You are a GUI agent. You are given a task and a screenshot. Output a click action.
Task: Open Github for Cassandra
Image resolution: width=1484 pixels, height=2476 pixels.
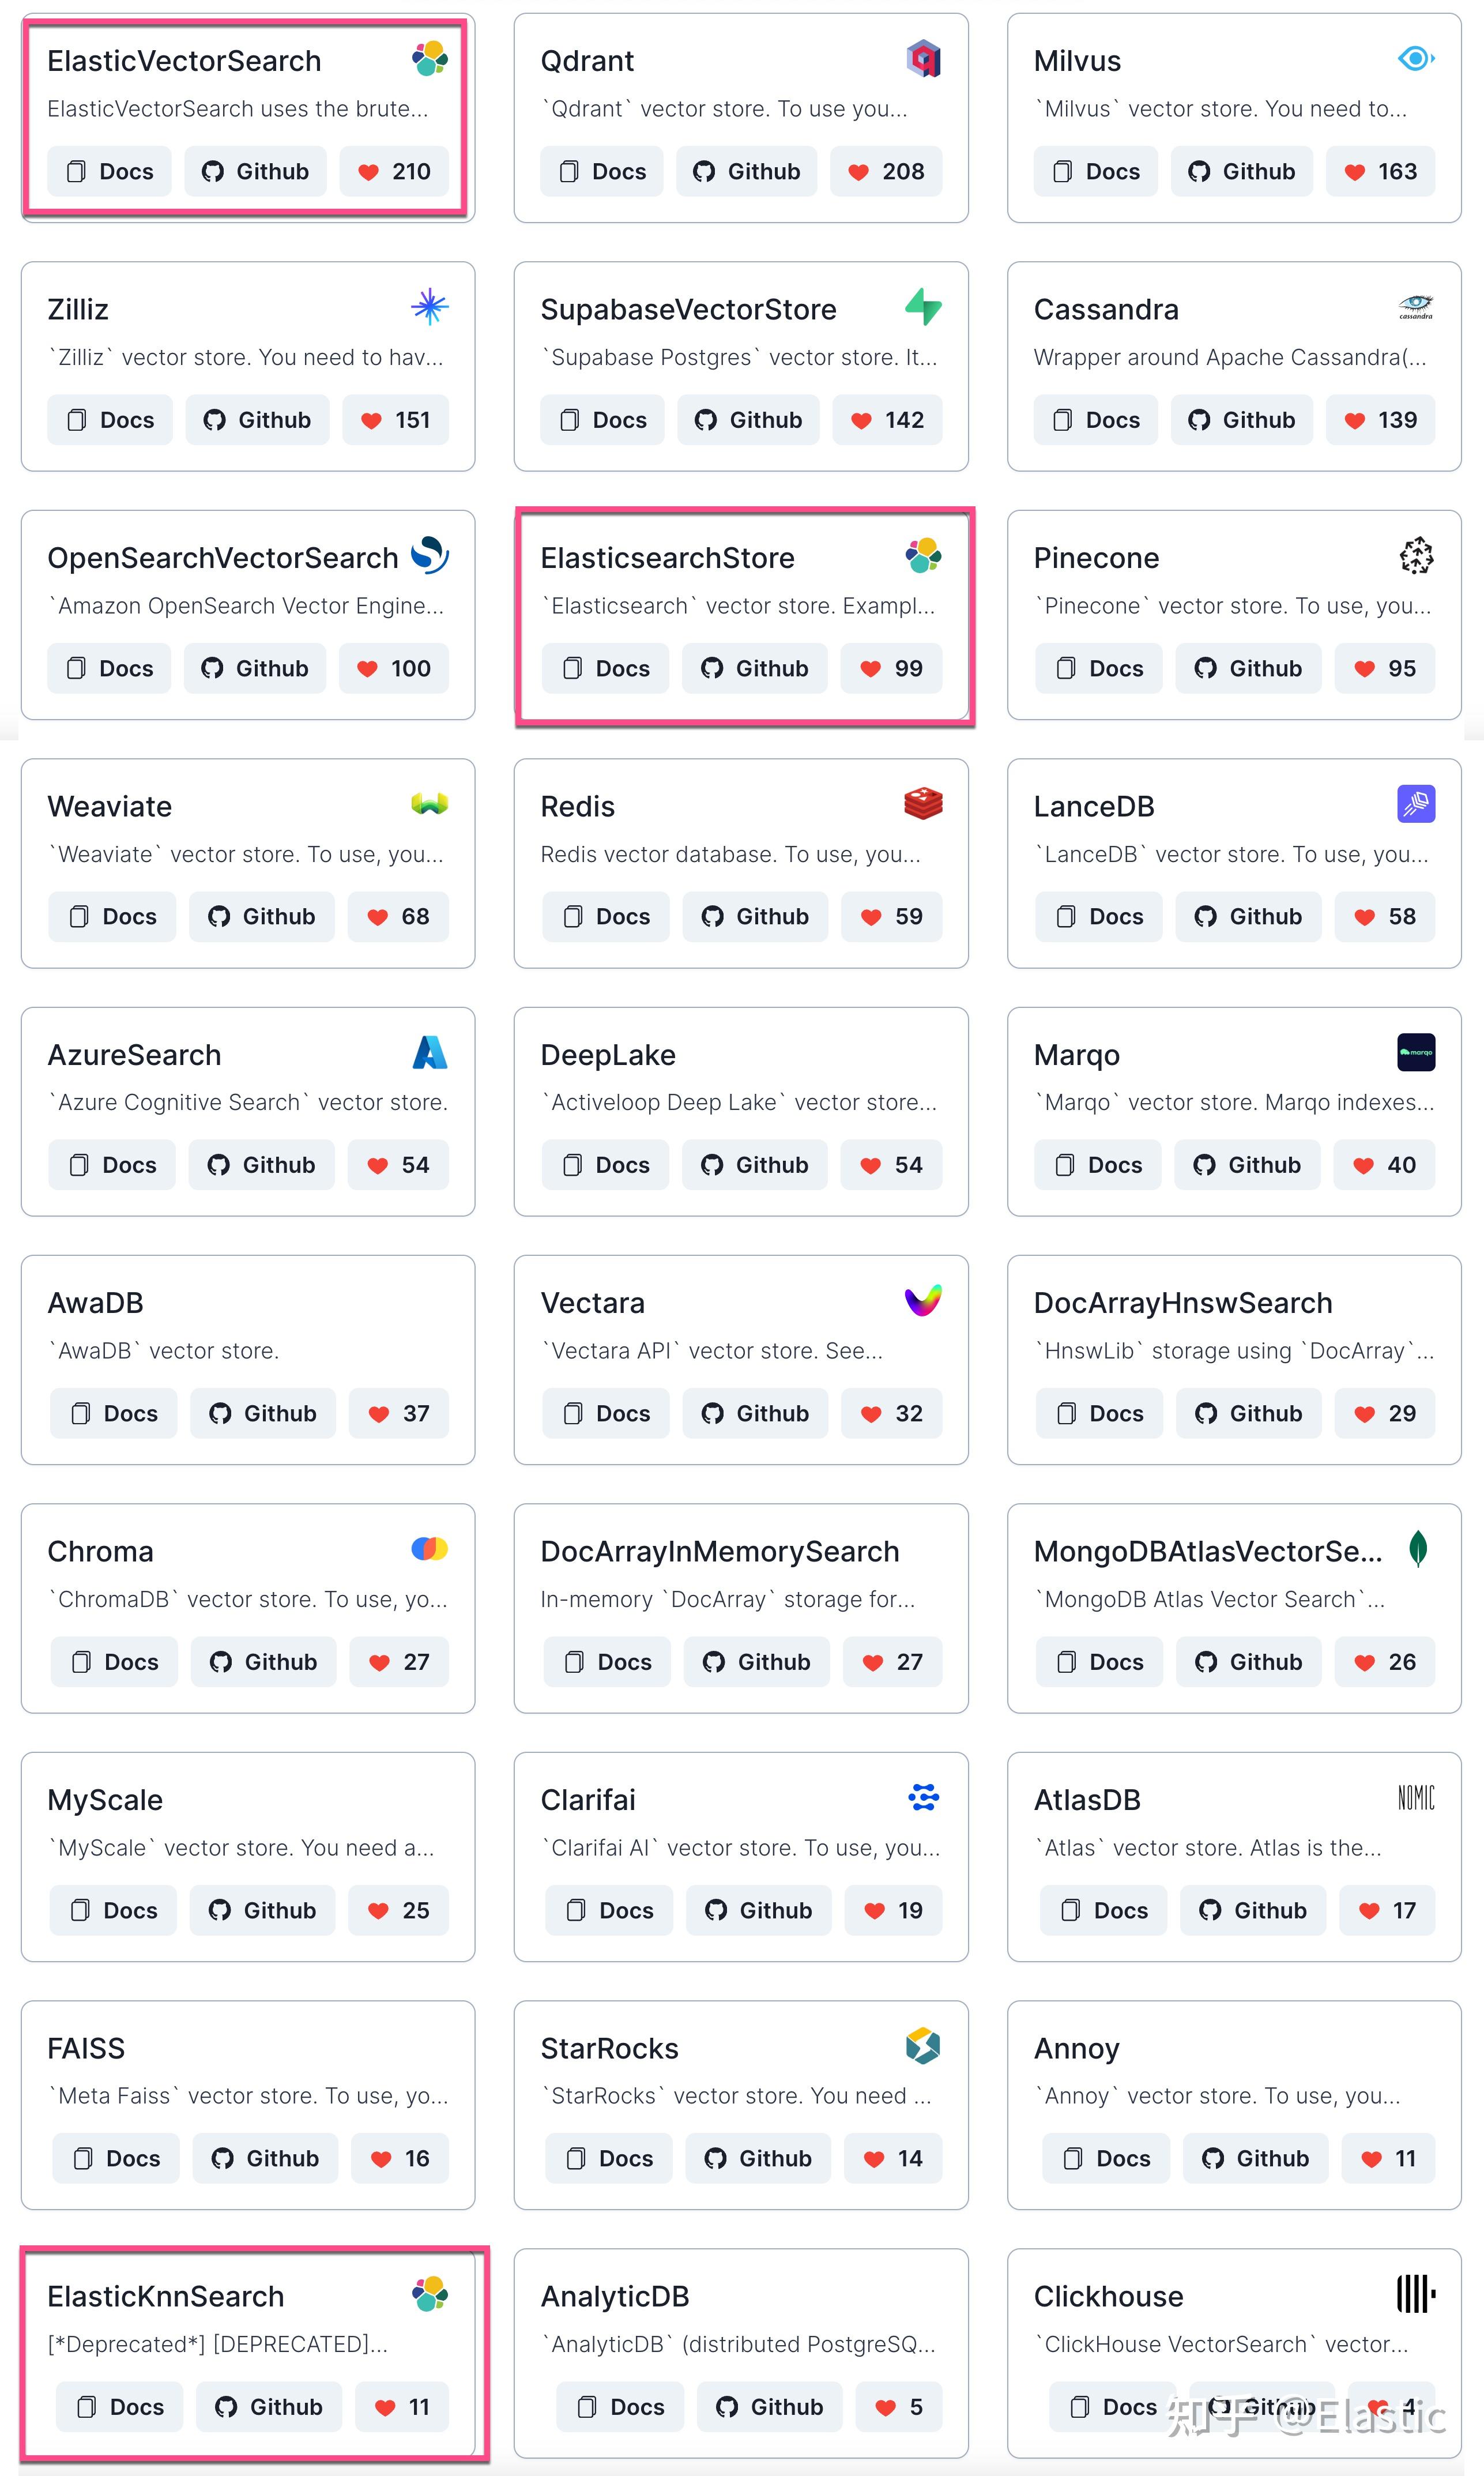tap(1241, 420)
